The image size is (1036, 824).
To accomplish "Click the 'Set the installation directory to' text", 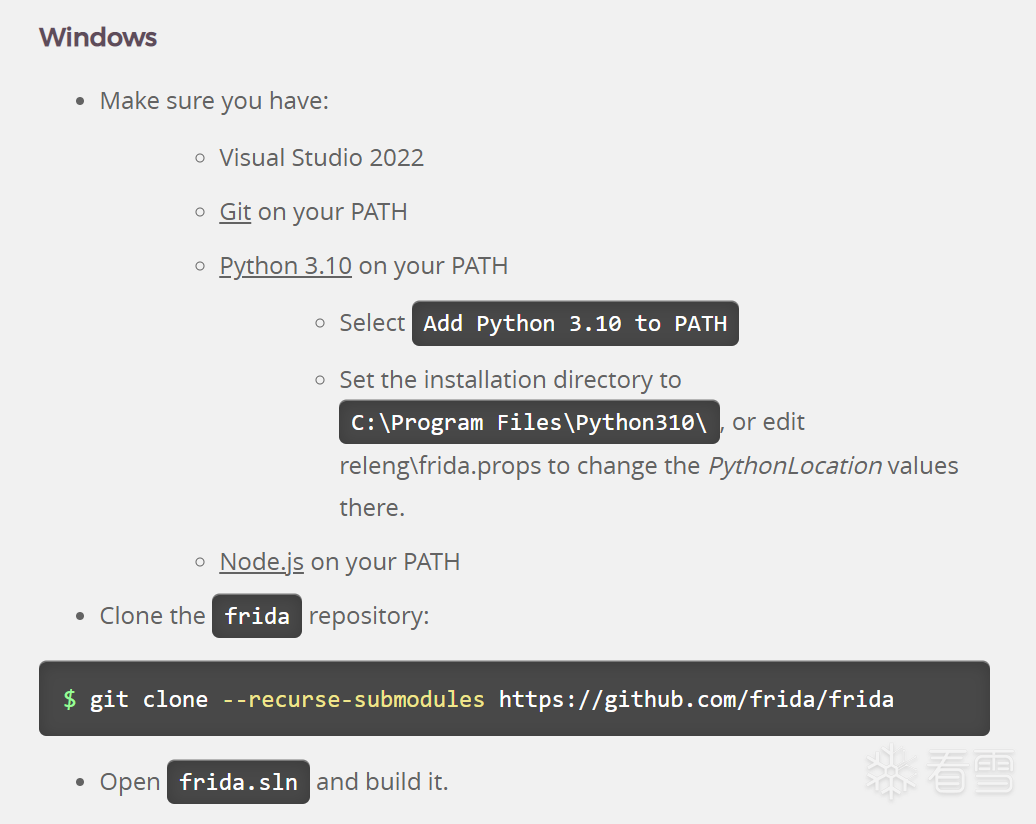I will 510,380.
